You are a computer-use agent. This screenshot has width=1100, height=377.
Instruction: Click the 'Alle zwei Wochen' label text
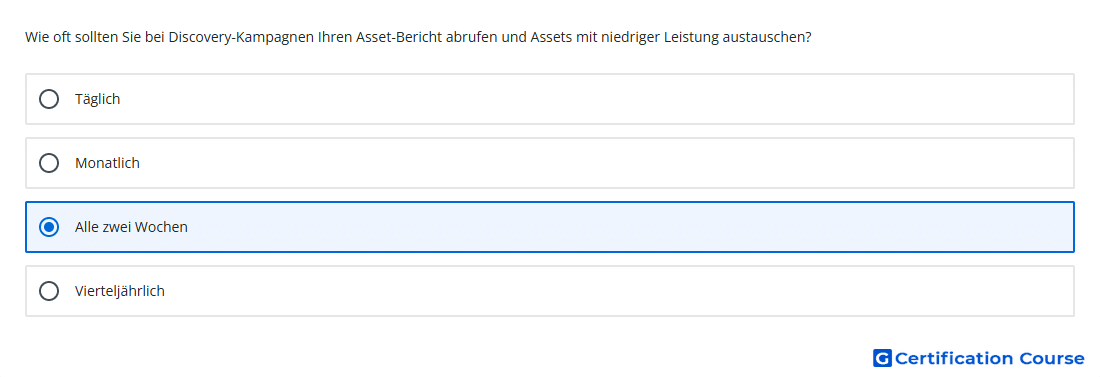(x=131, y=227)
